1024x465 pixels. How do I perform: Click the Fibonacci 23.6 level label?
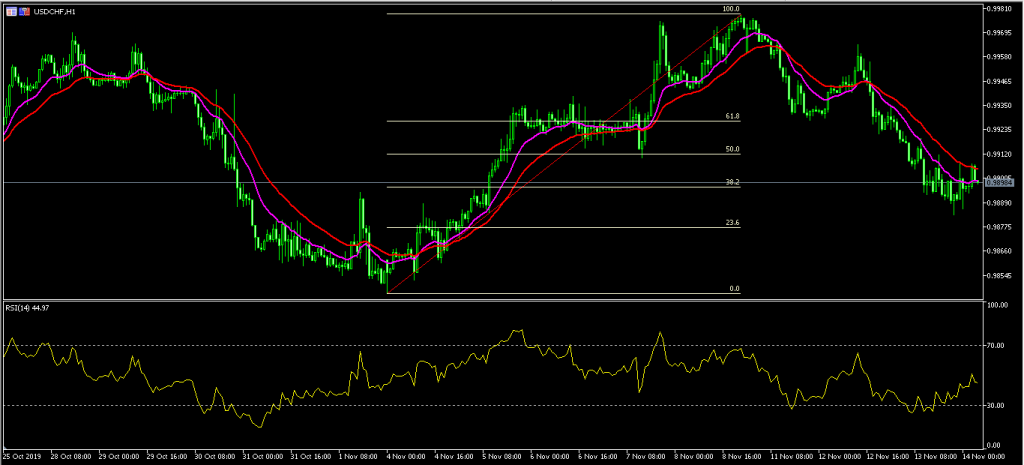coord(733,223)
